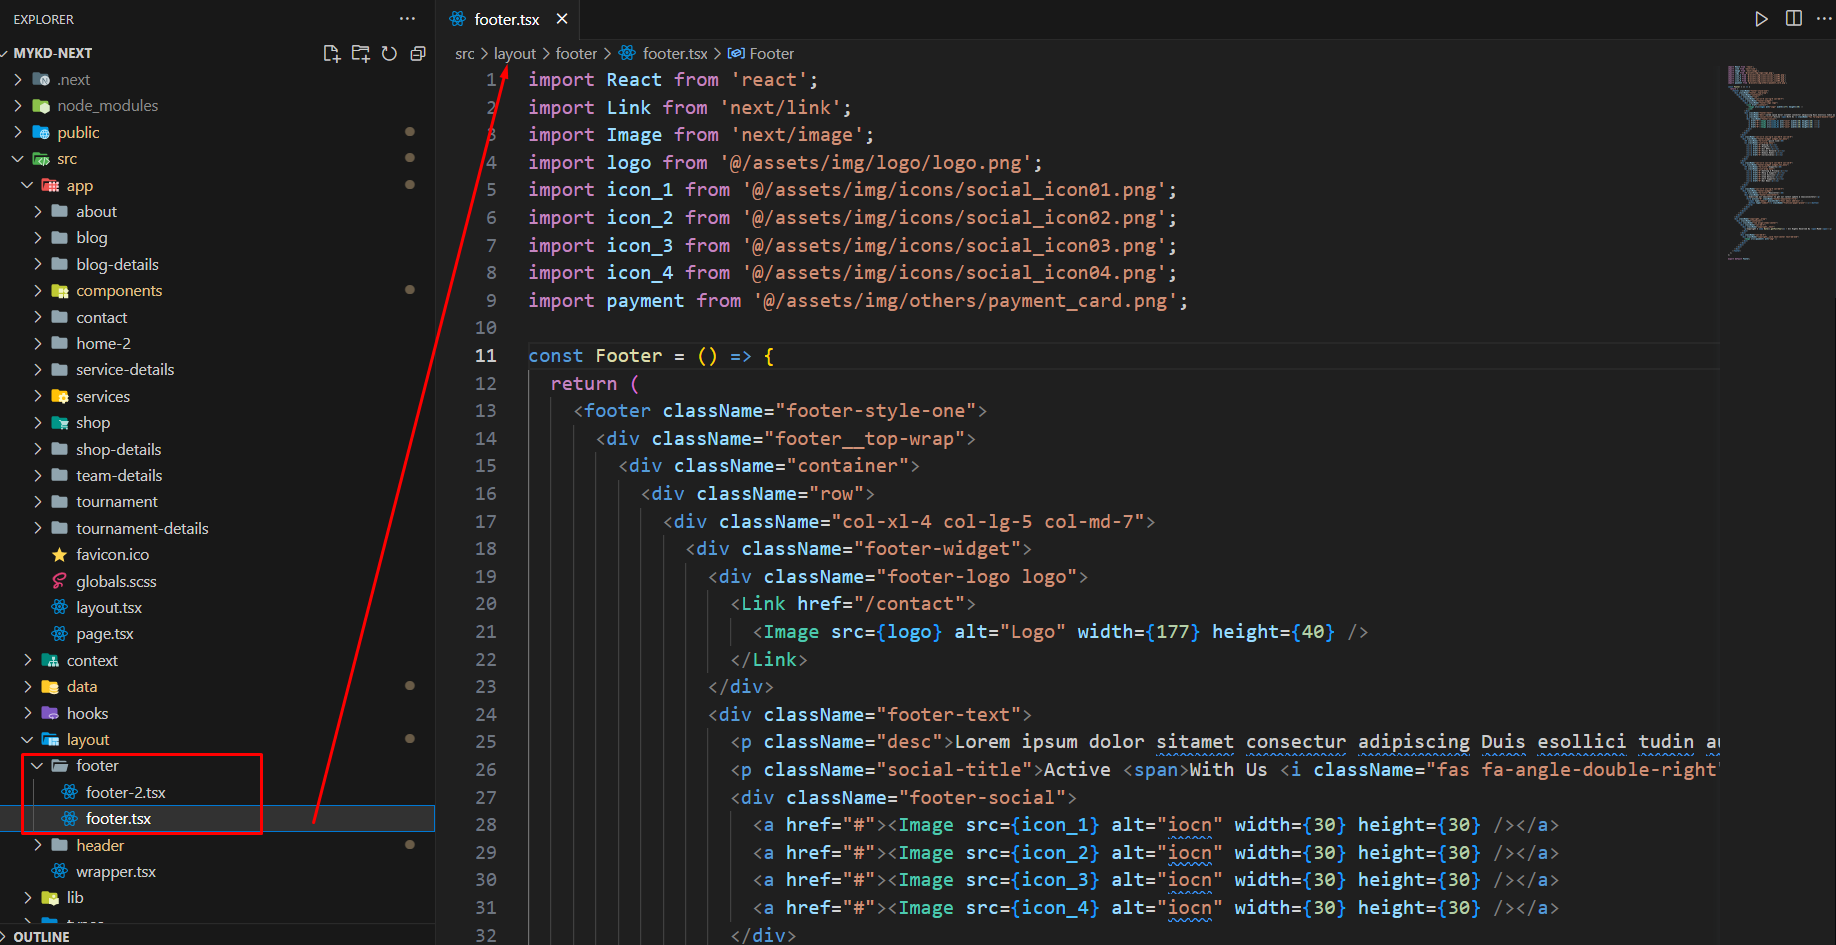Place cursor on line 11 'const Footer'
1836x945 pixels.
[651, 356]
